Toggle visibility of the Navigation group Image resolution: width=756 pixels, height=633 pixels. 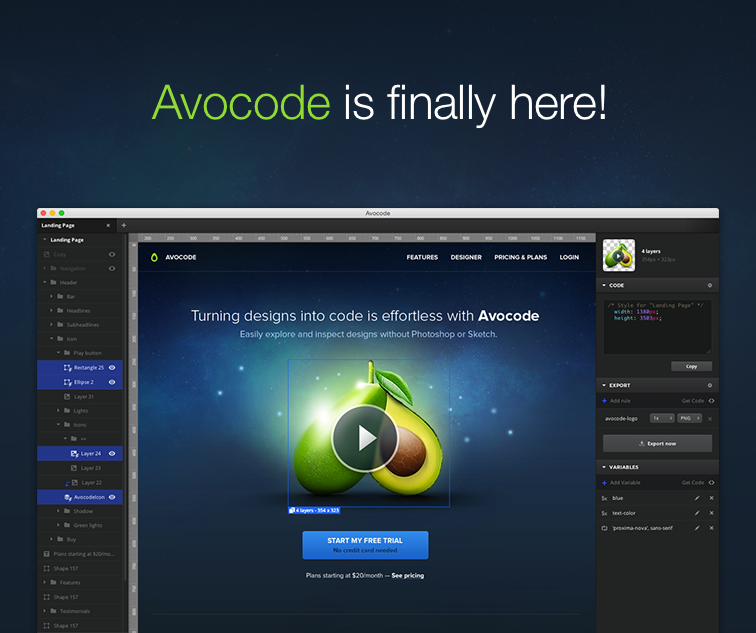click(112, 269)
